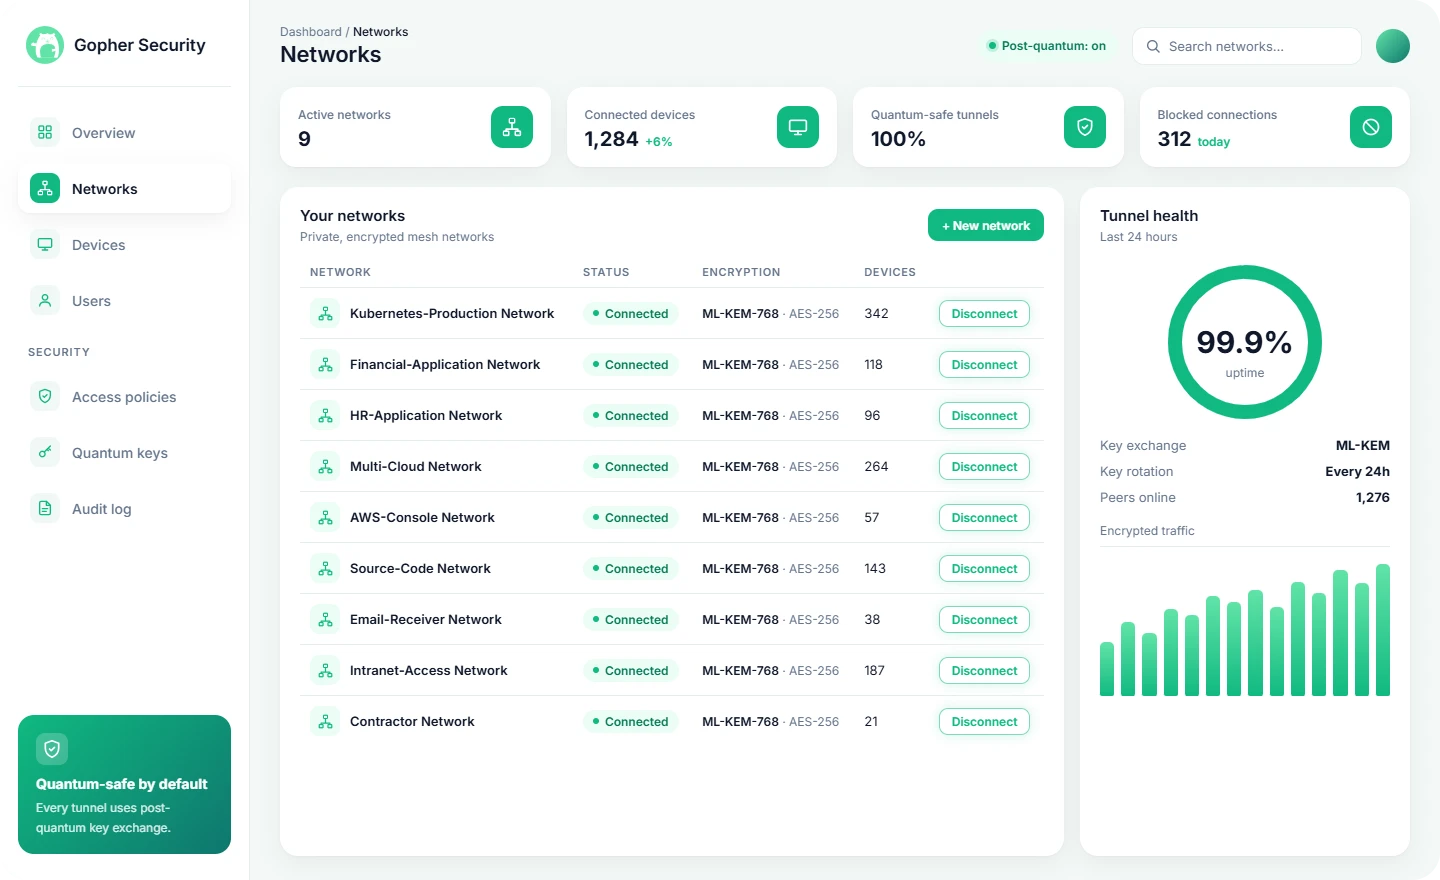The image size is (1440, 880).
Task: Click the Access policies shield icon
Action: (x=45, y=396)
